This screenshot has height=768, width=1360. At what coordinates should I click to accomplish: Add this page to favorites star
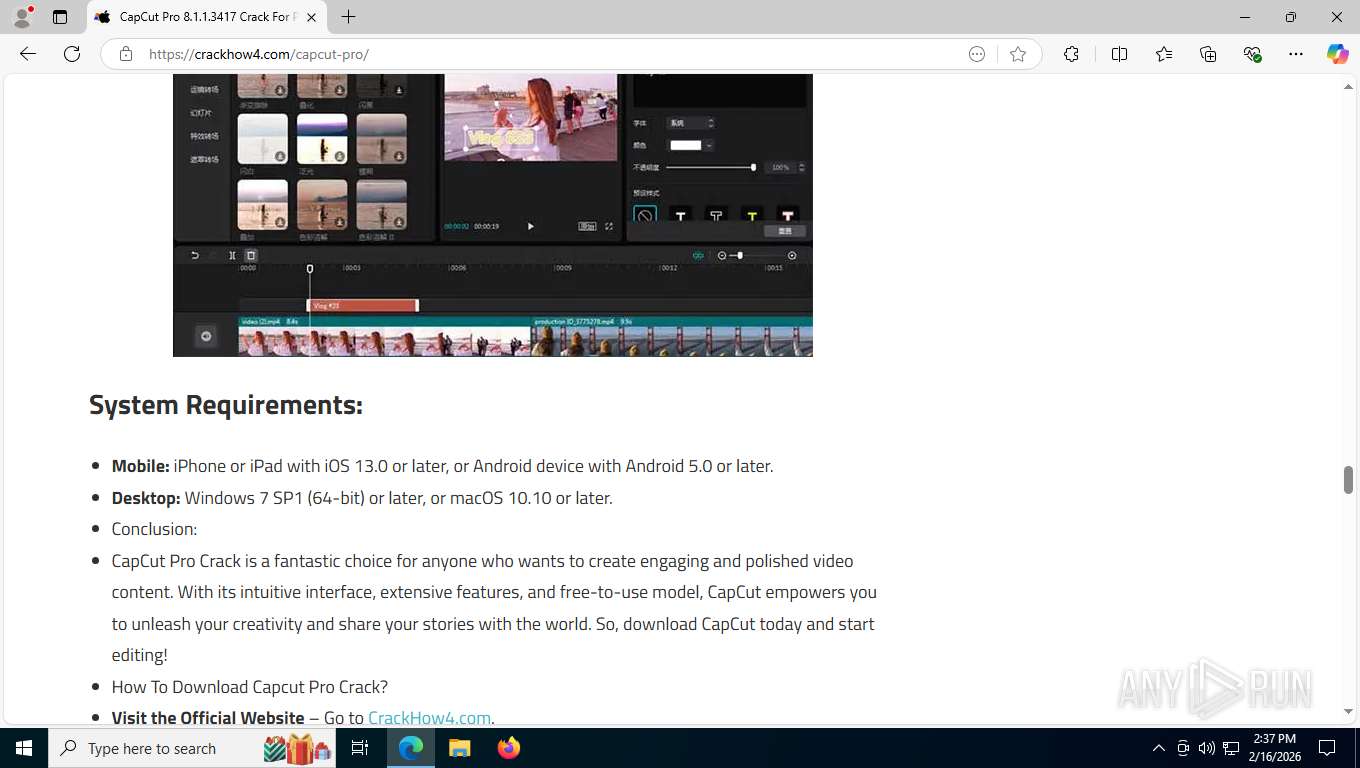pos(1018,54)
